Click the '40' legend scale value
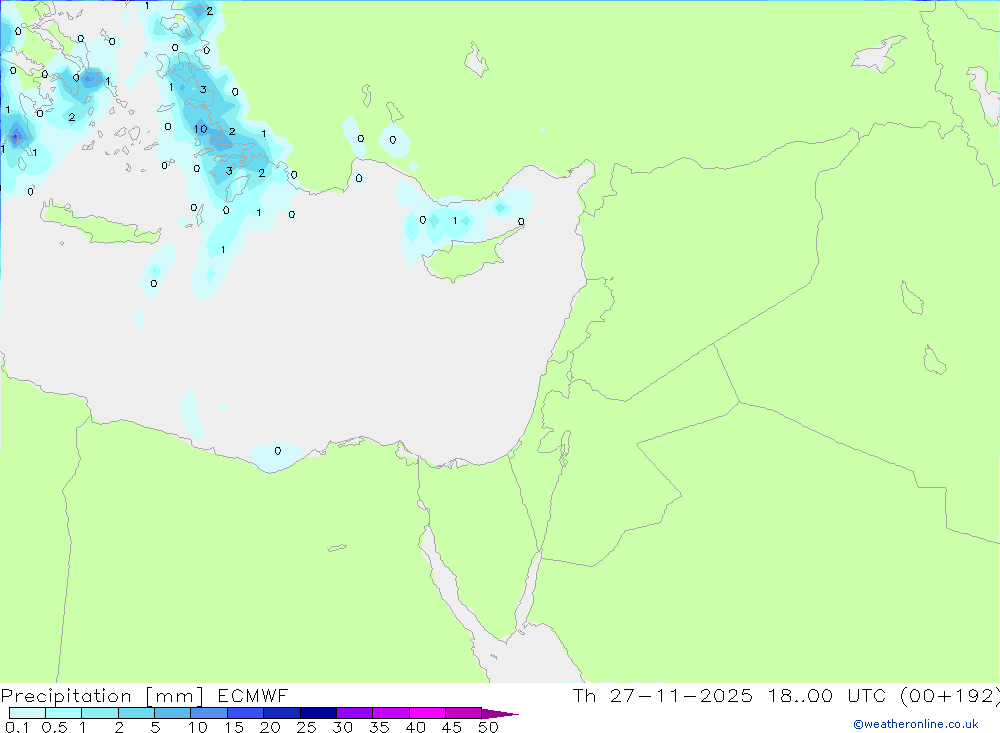This screenshot has height=733, width=1000. 415,727
